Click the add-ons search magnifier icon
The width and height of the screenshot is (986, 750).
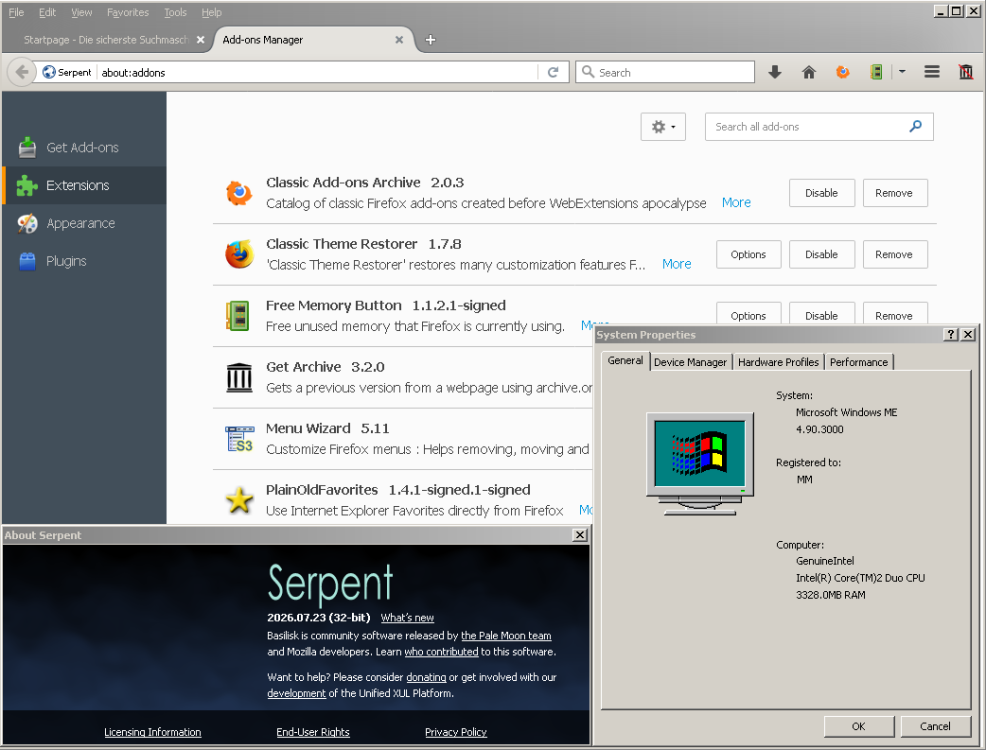916,126
